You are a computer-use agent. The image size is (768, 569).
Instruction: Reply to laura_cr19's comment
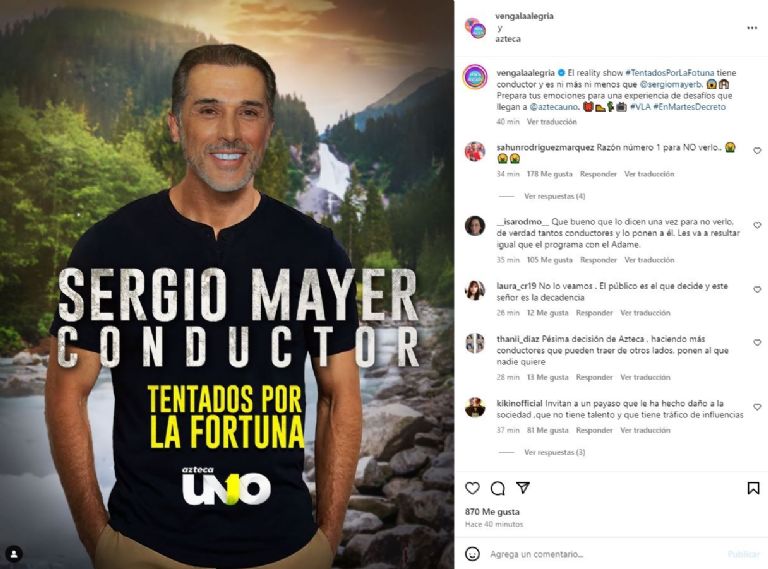[594, 312]
